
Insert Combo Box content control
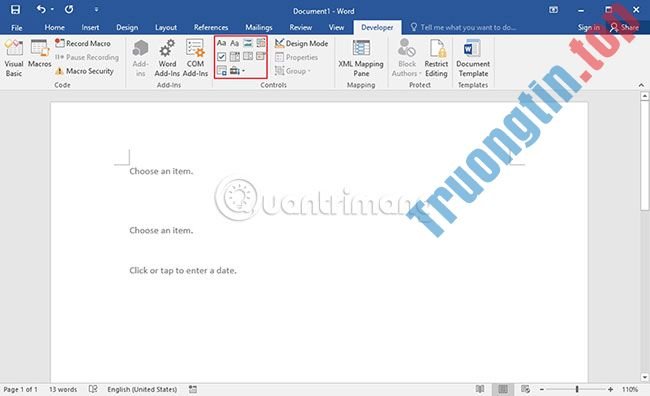(x=234, y=57)
